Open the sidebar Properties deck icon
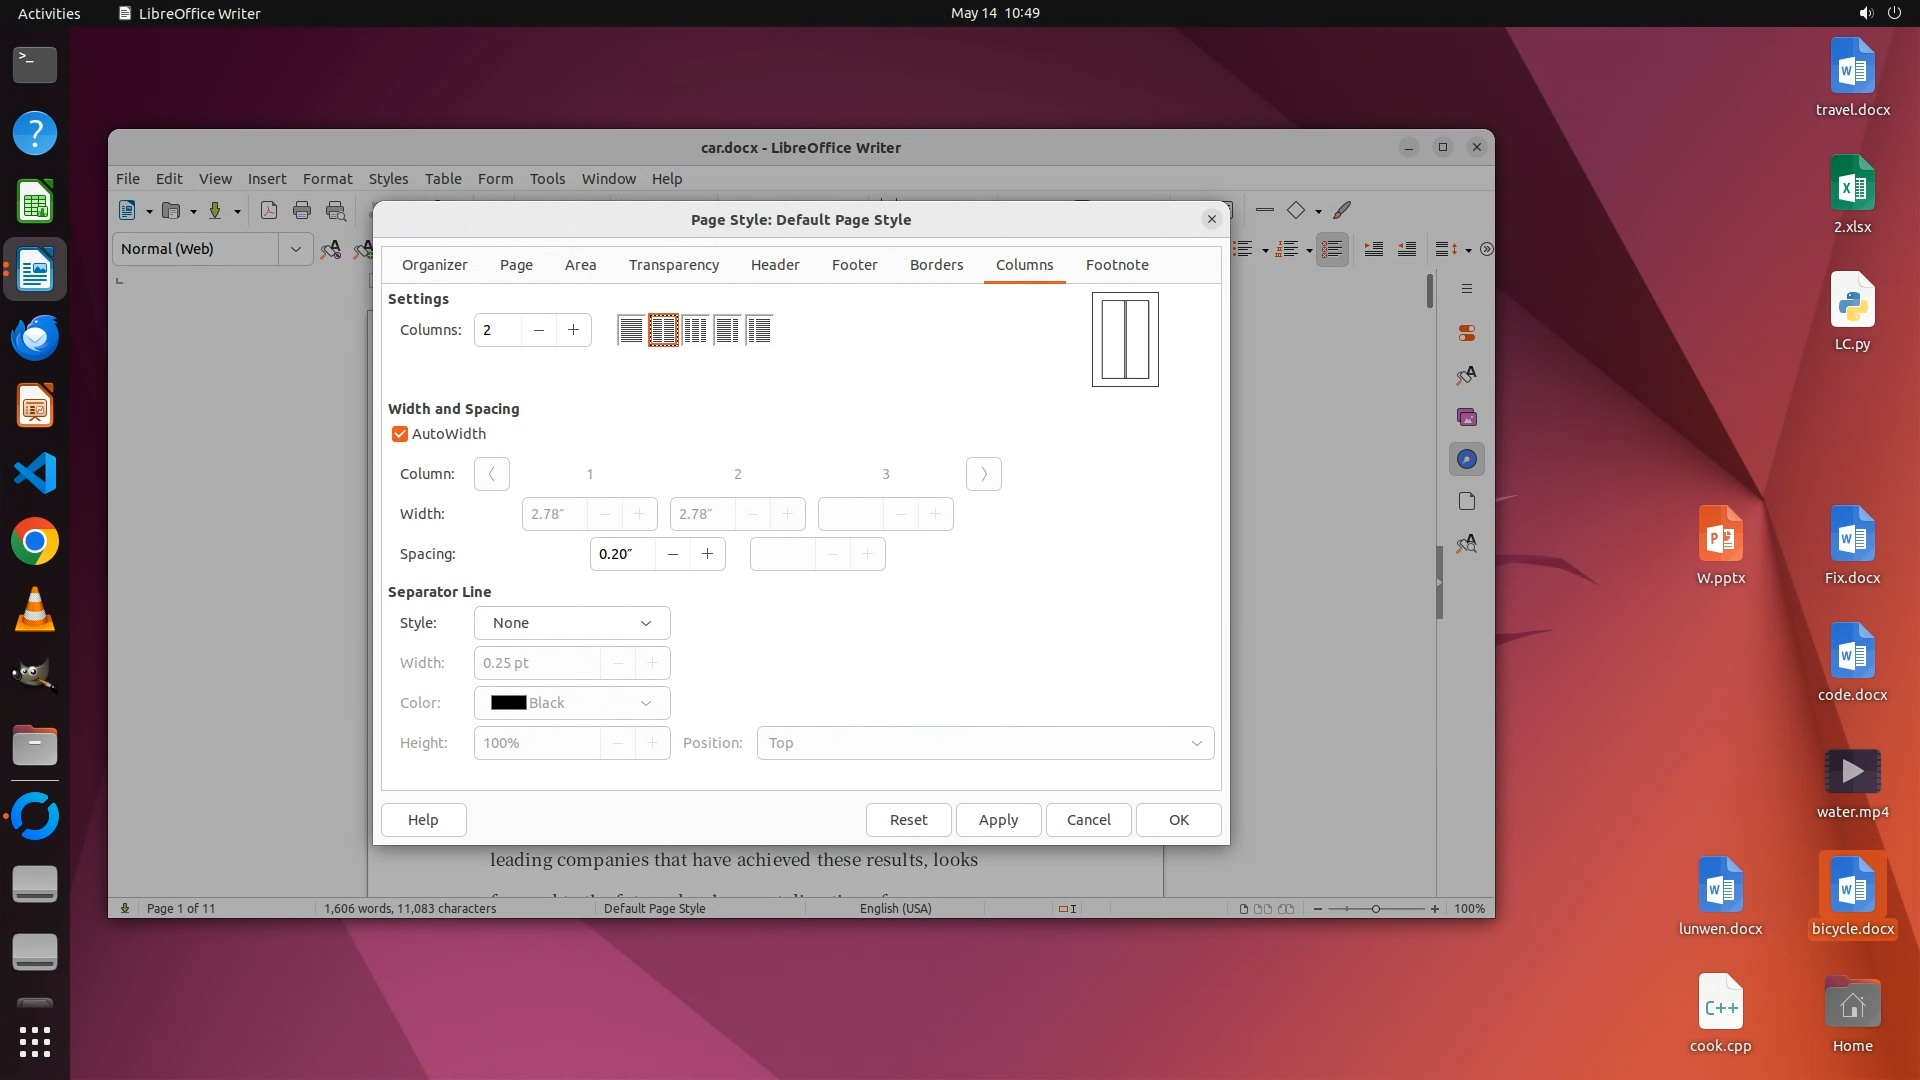 1467,333
